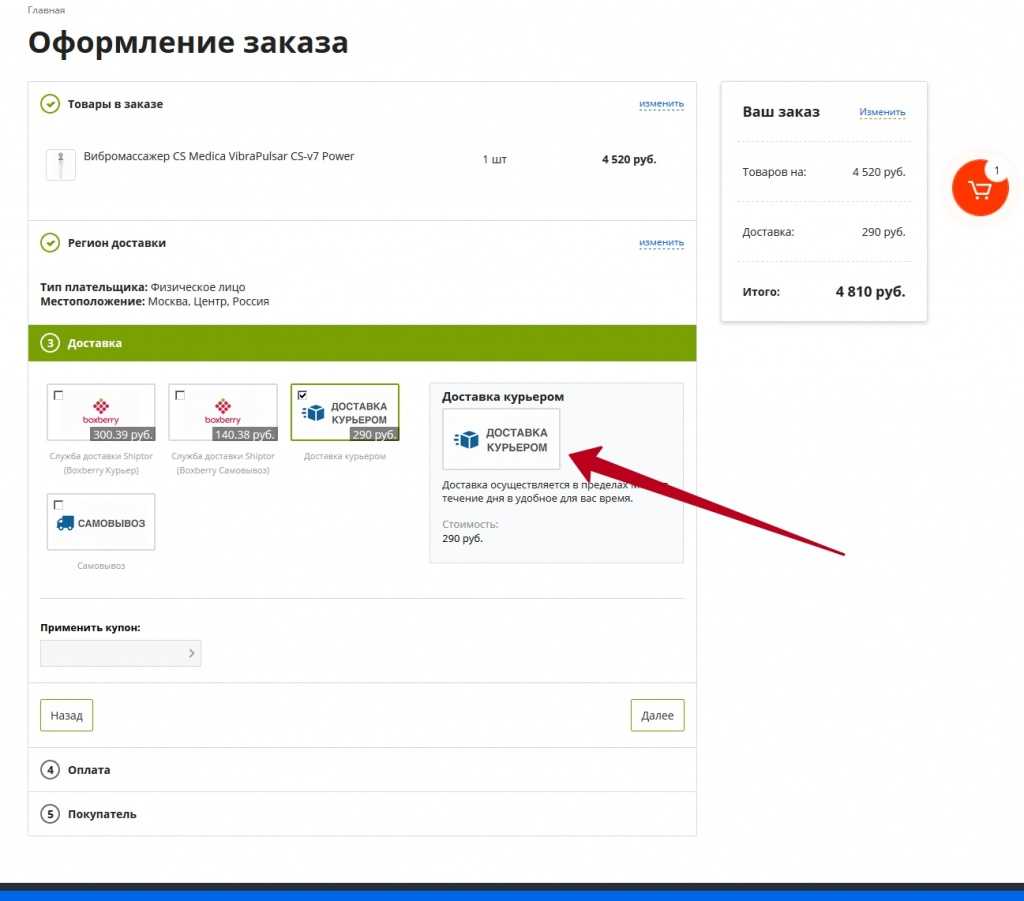Expand the Покупатель step 5 section
The image size is (1024, 901).
[101, 814]
